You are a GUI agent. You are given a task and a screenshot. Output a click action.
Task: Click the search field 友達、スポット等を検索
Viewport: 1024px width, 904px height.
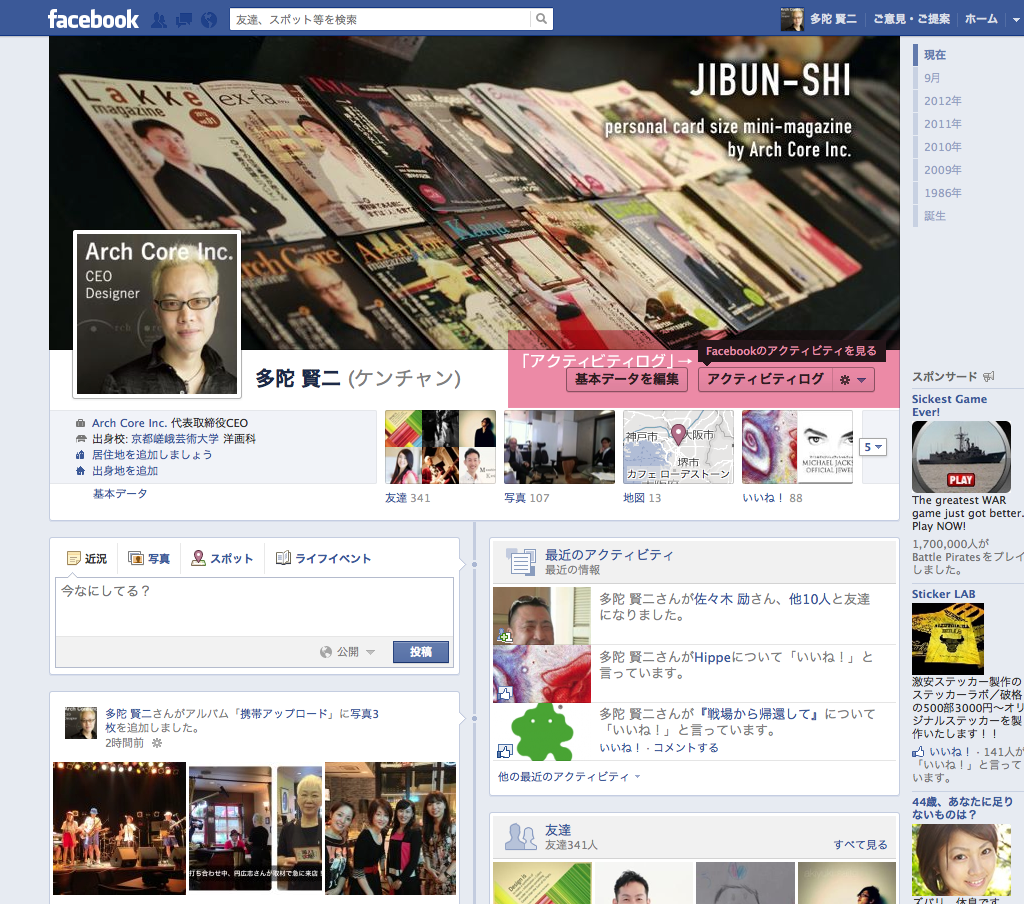380,20
